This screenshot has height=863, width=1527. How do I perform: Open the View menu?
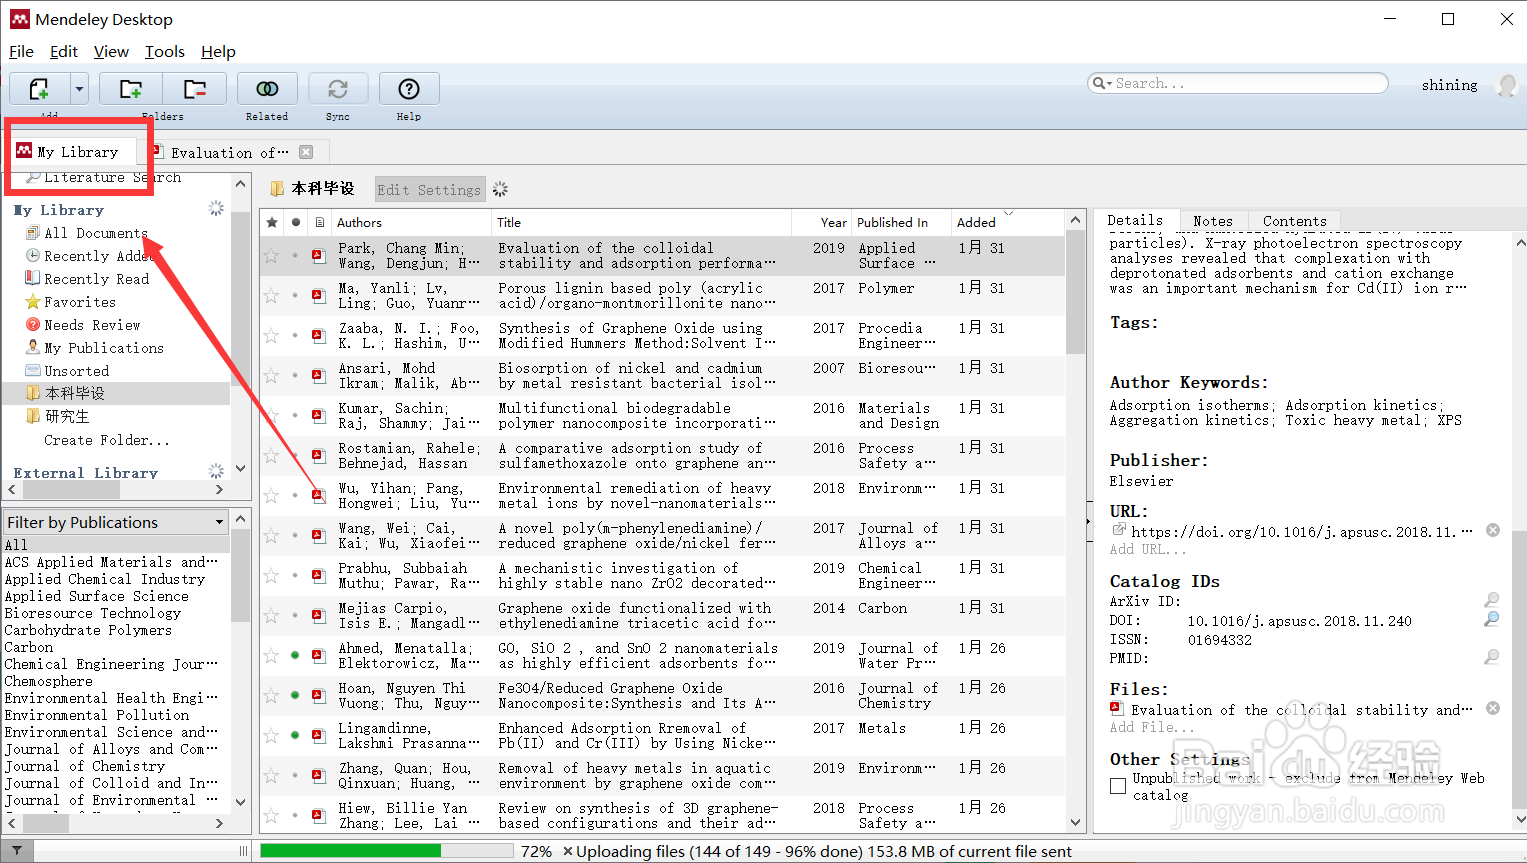[x=111, y=51]
